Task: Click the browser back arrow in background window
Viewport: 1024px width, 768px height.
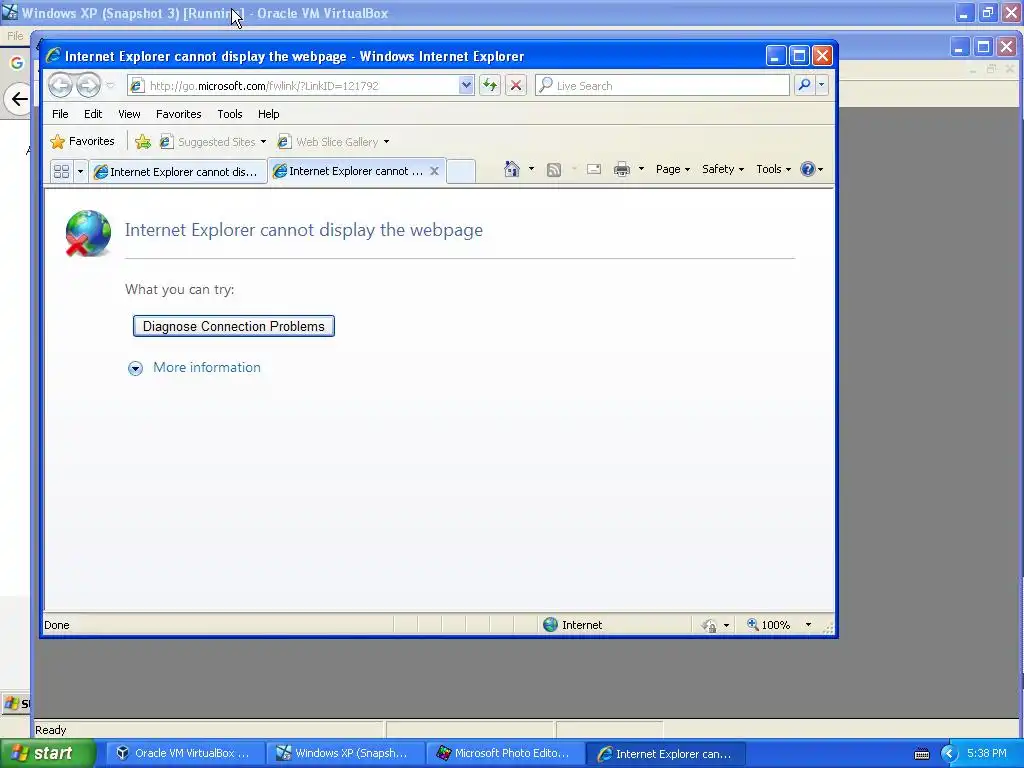Action: [19, 99]
